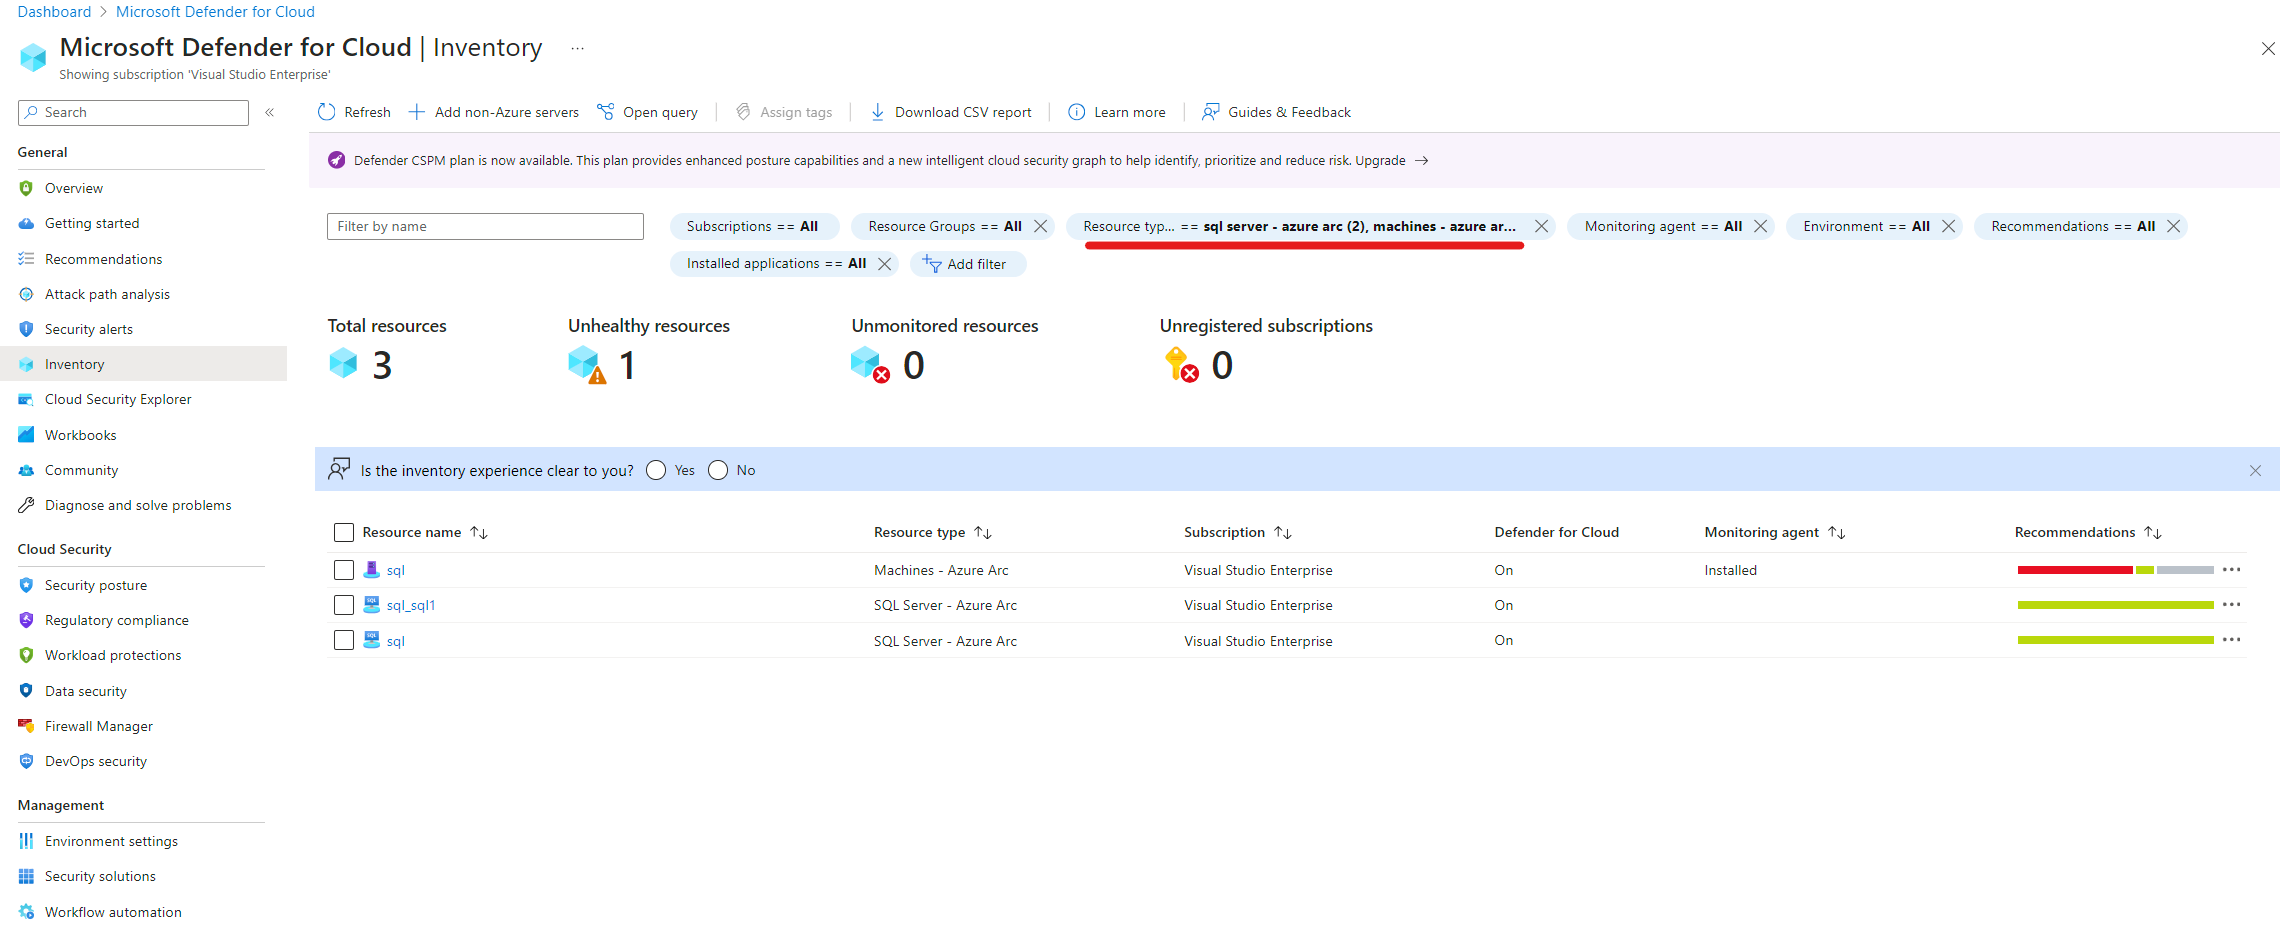
Task: Click the sidebar Search box
Action: point(133,112)
